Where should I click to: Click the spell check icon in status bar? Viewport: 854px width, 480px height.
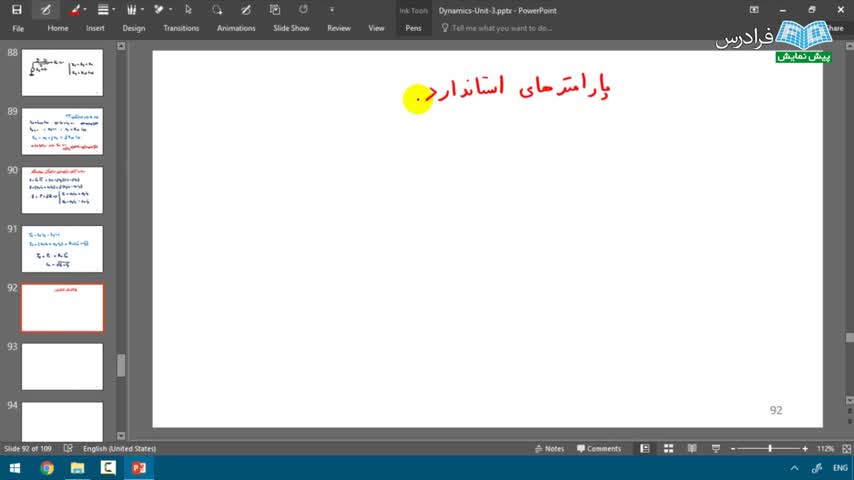pos(68,448)
